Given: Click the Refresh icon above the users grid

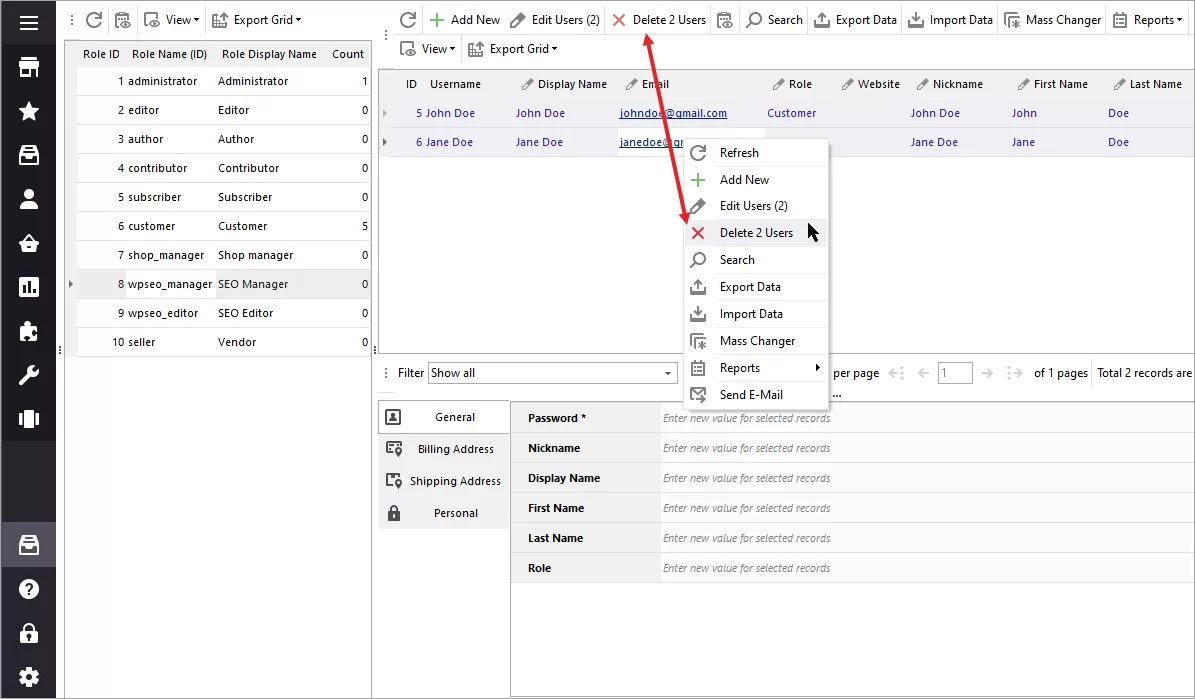Looking at the screenshot, I should point(407,19).
